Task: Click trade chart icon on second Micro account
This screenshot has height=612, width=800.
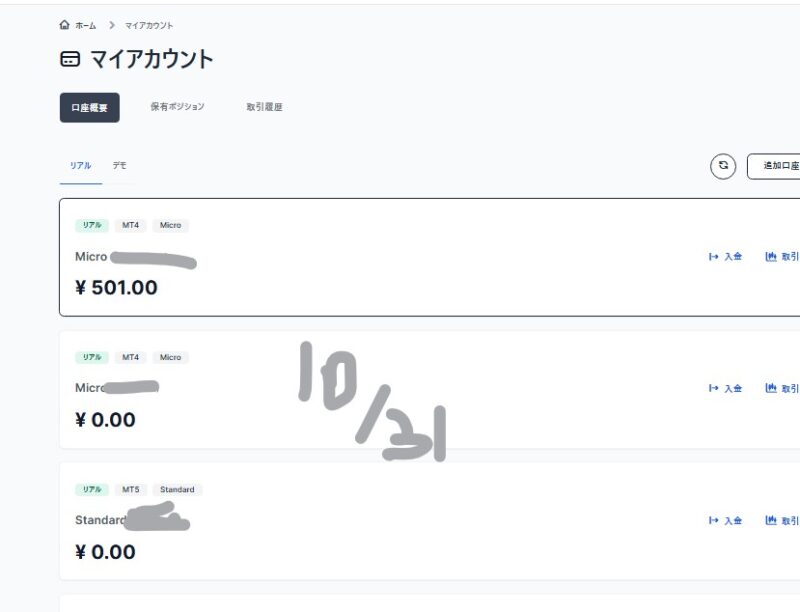Action: 771,389
